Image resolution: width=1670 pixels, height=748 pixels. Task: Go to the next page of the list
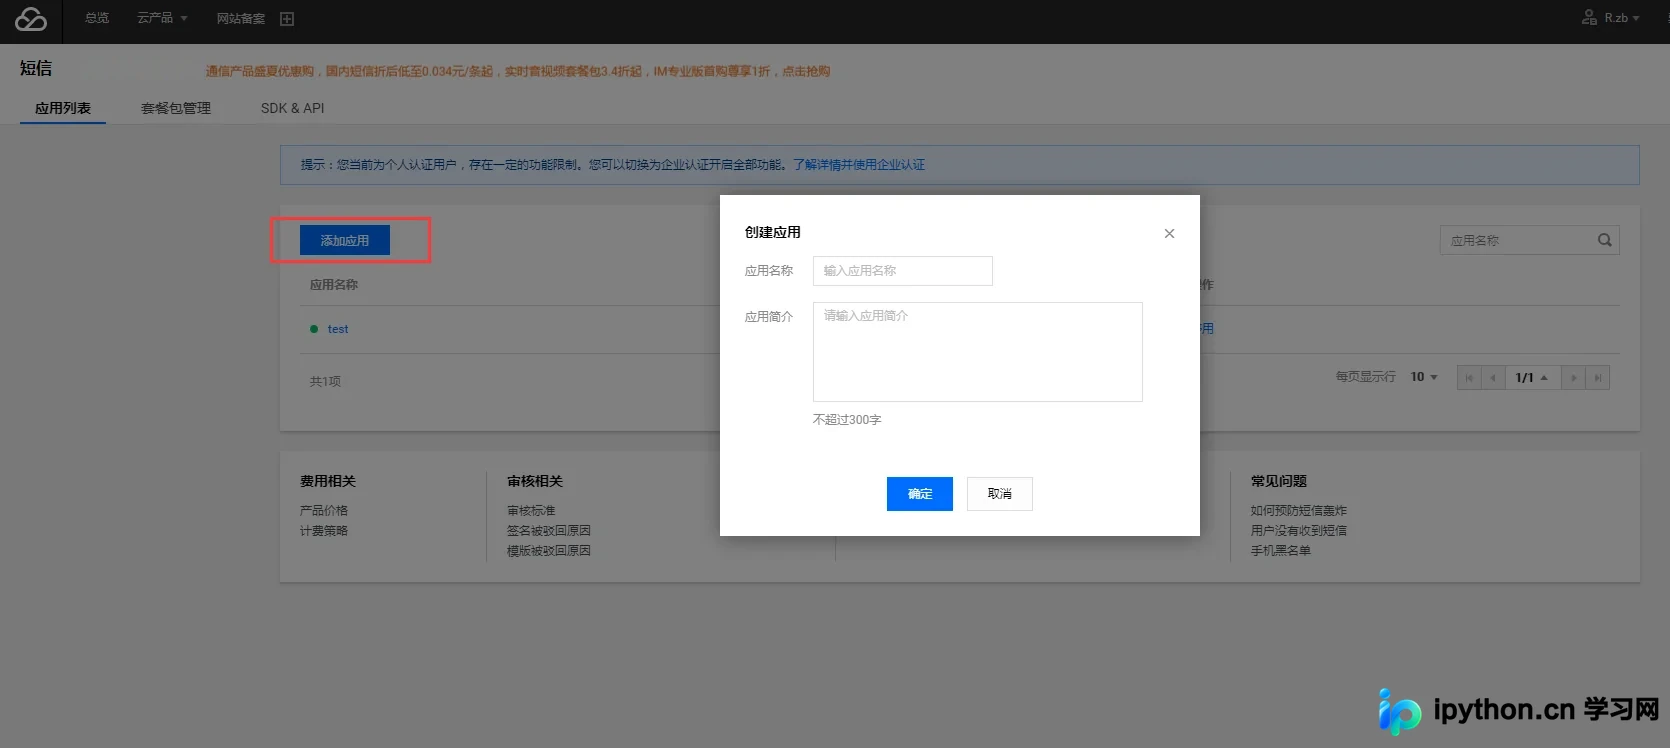[x=1574, y=378]
